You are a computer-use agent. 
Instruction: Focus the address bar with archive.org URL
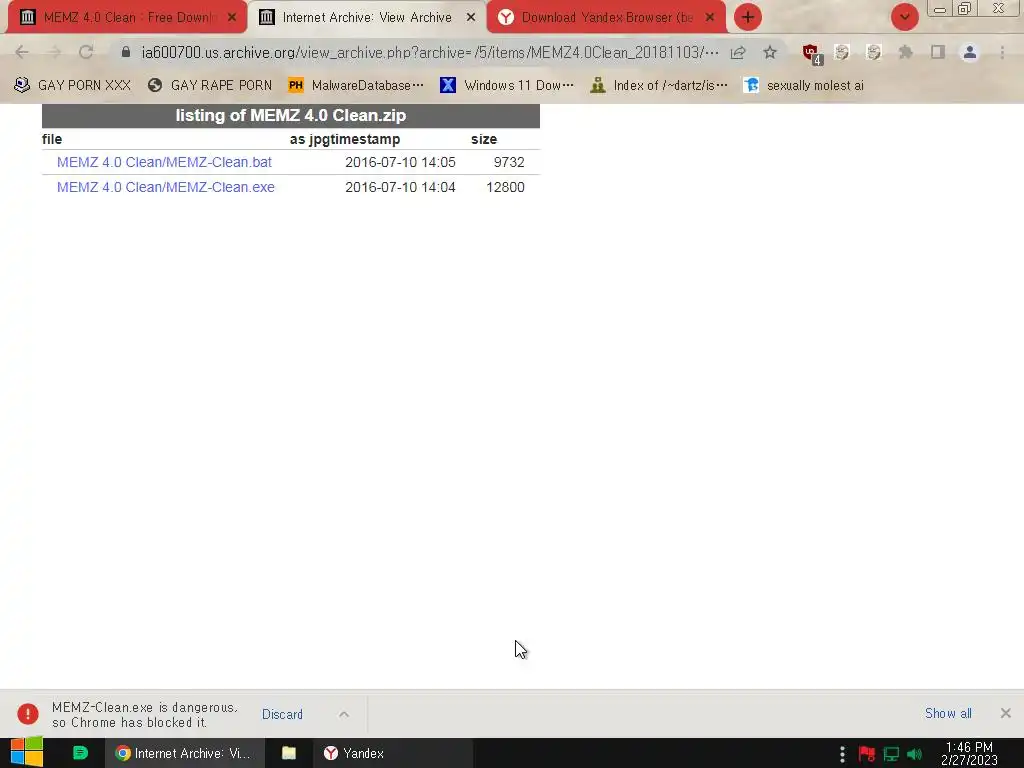coord(430,52)
